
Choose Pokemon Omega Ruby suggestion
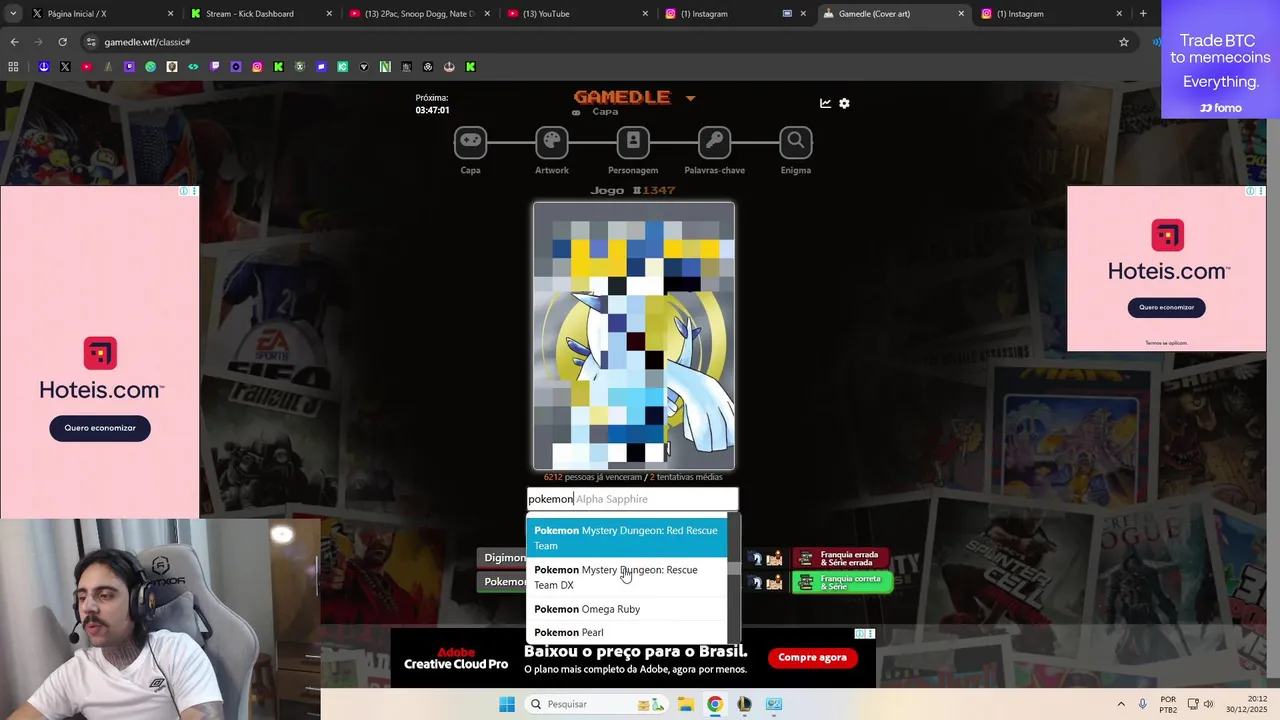coord(627,609)
